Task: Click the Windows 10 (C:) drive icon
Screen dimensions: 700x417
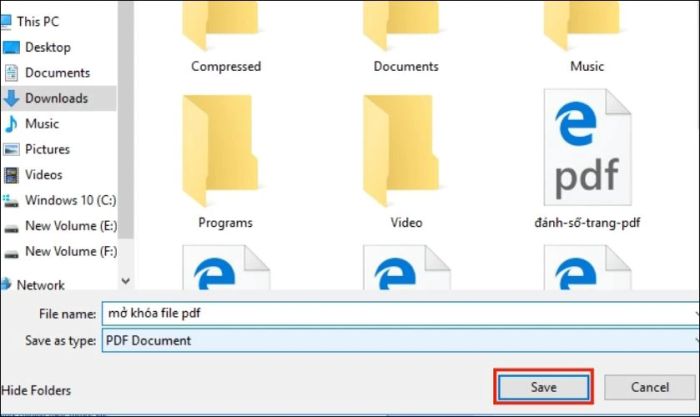Action: click(x=11, y=201)
